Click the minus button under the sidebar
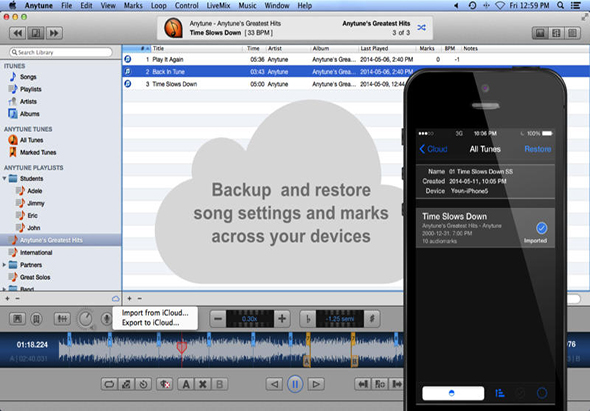This screenshot has width=590, height=411. coord(17,298)
